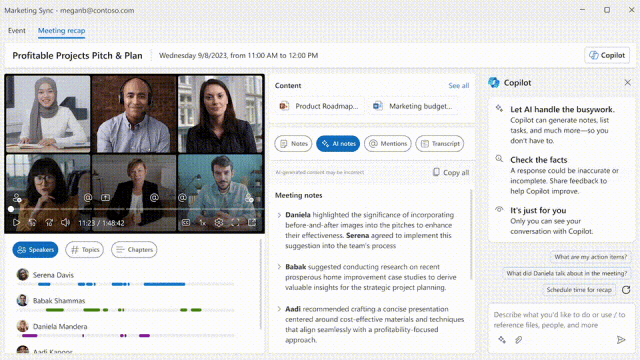Click the Serena Davis name label
The image size is (640, 360).
(53, 275)
